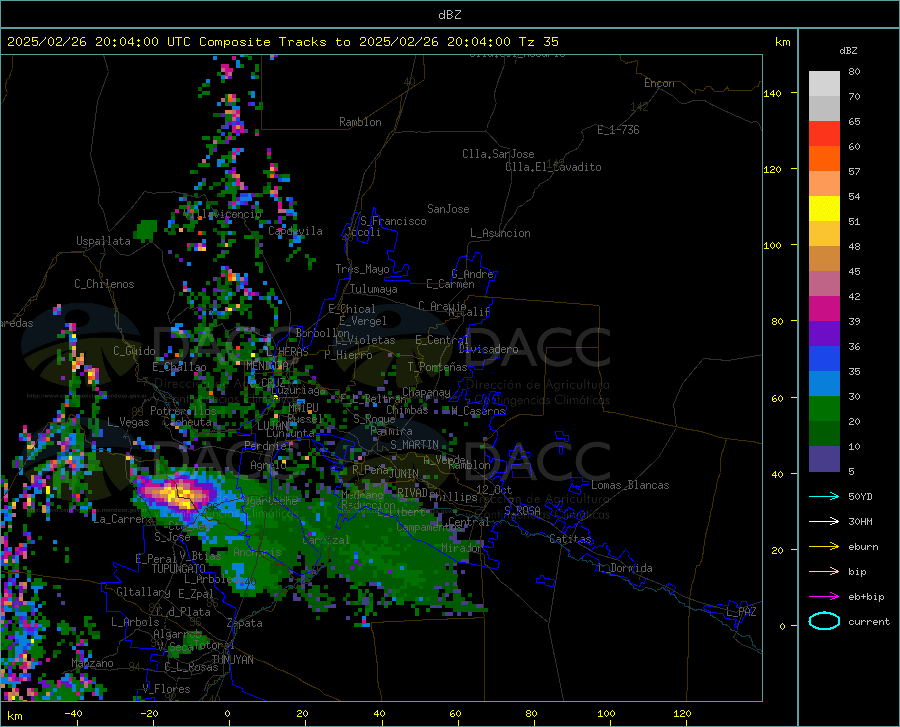
Task: Click the L_Asuncion map label
Action: [x=500, y=233]
